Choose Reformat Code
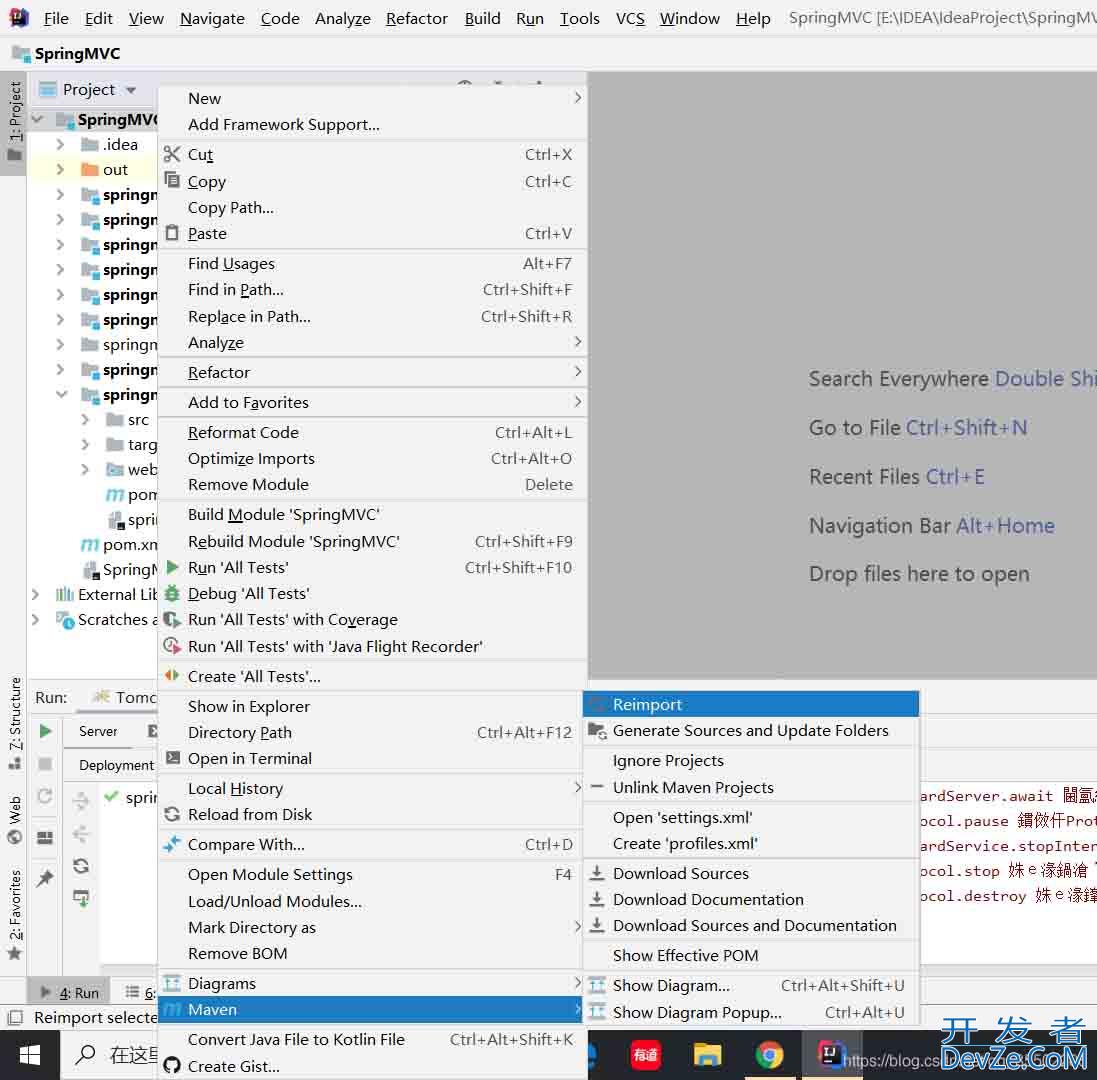 (372, 432)
